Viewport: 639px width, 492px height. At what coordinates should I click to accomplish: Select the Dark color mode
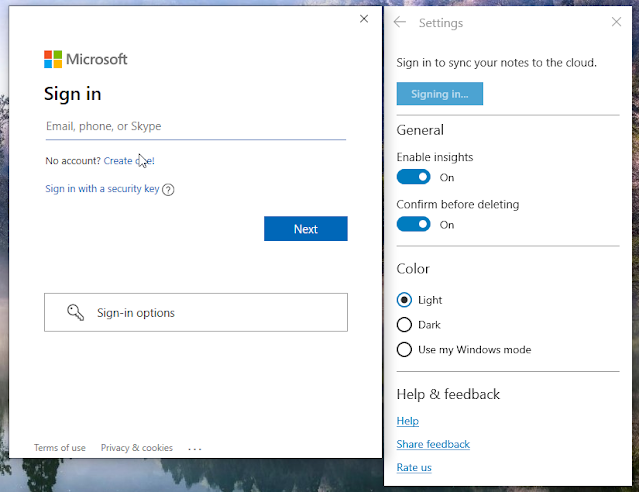pyautogui.click(x=404, y=325)
